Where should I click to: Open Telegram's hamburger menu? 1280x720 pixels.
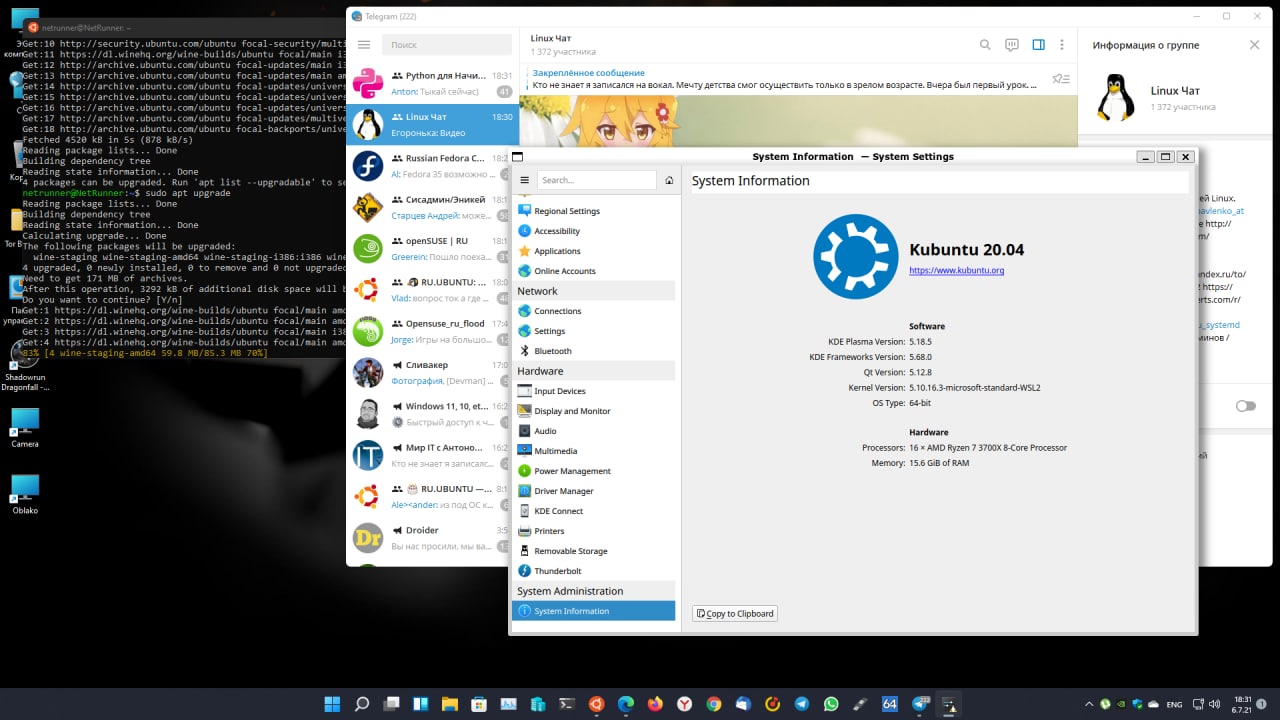pyautogui.click(x=364, y=45)
